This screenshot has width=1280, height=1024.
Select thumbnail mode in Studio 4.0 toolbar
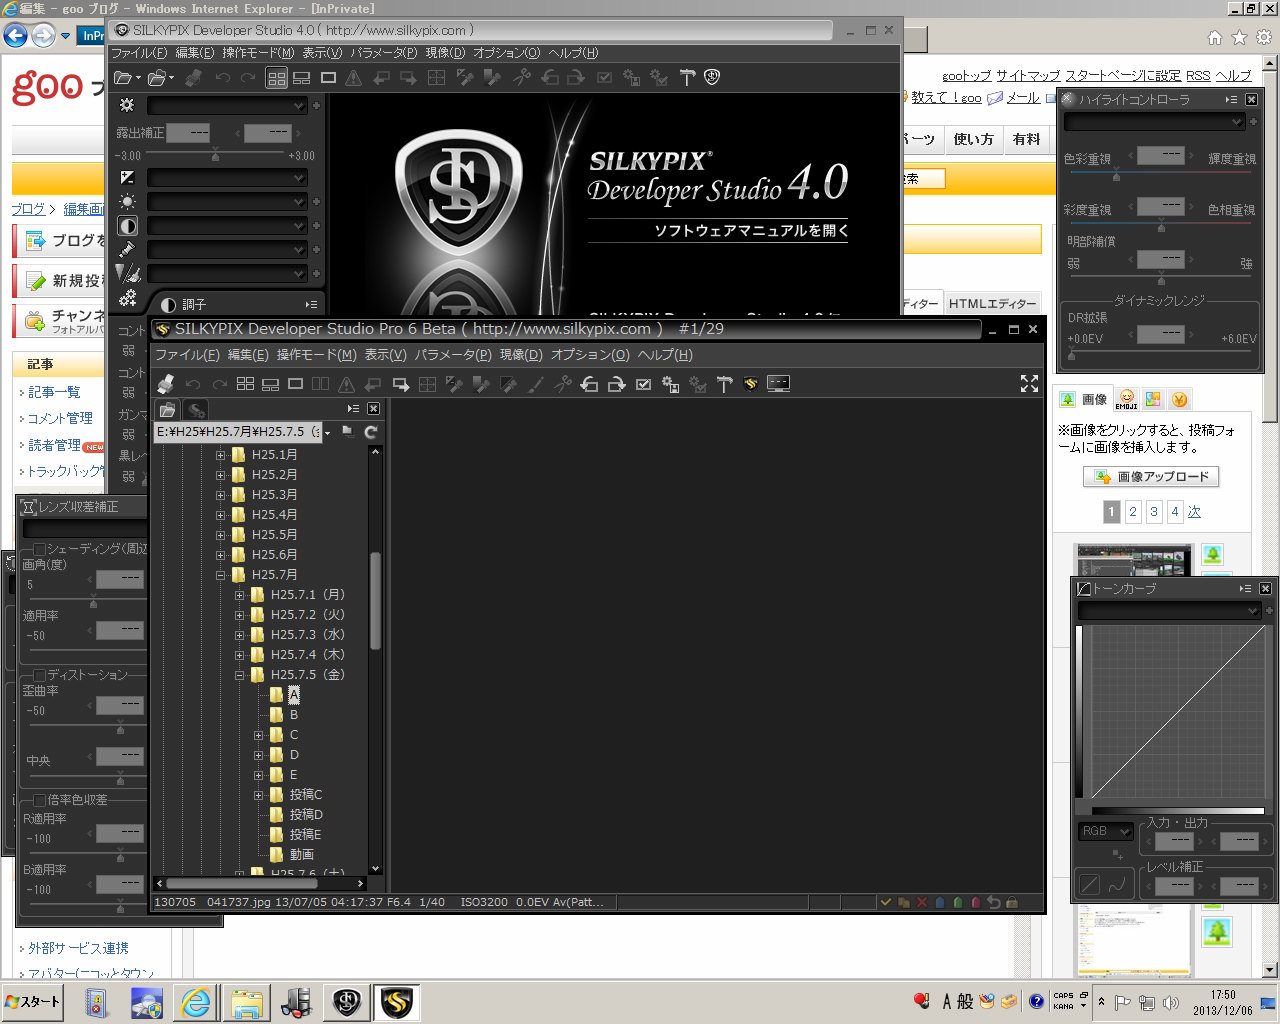click(277, 77)
